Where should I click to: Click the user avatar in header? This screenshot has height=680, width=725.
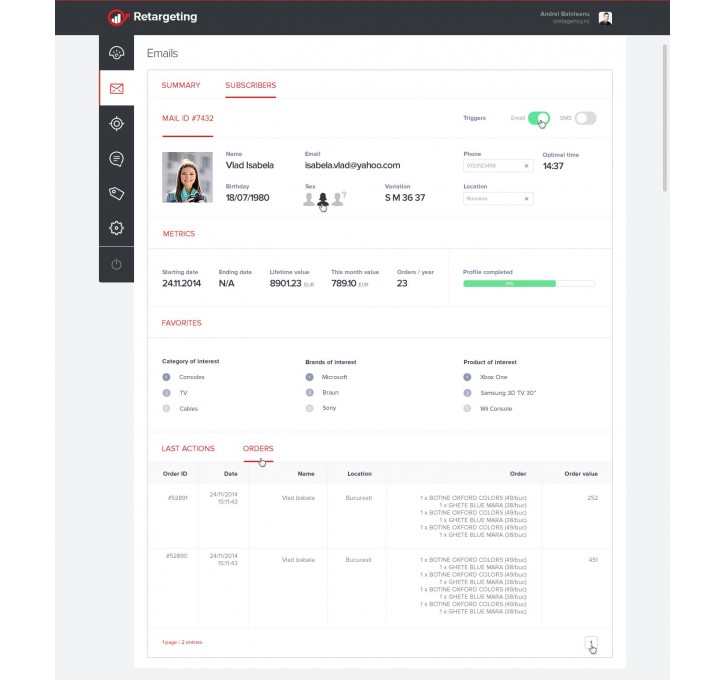(x=605, y=18)
